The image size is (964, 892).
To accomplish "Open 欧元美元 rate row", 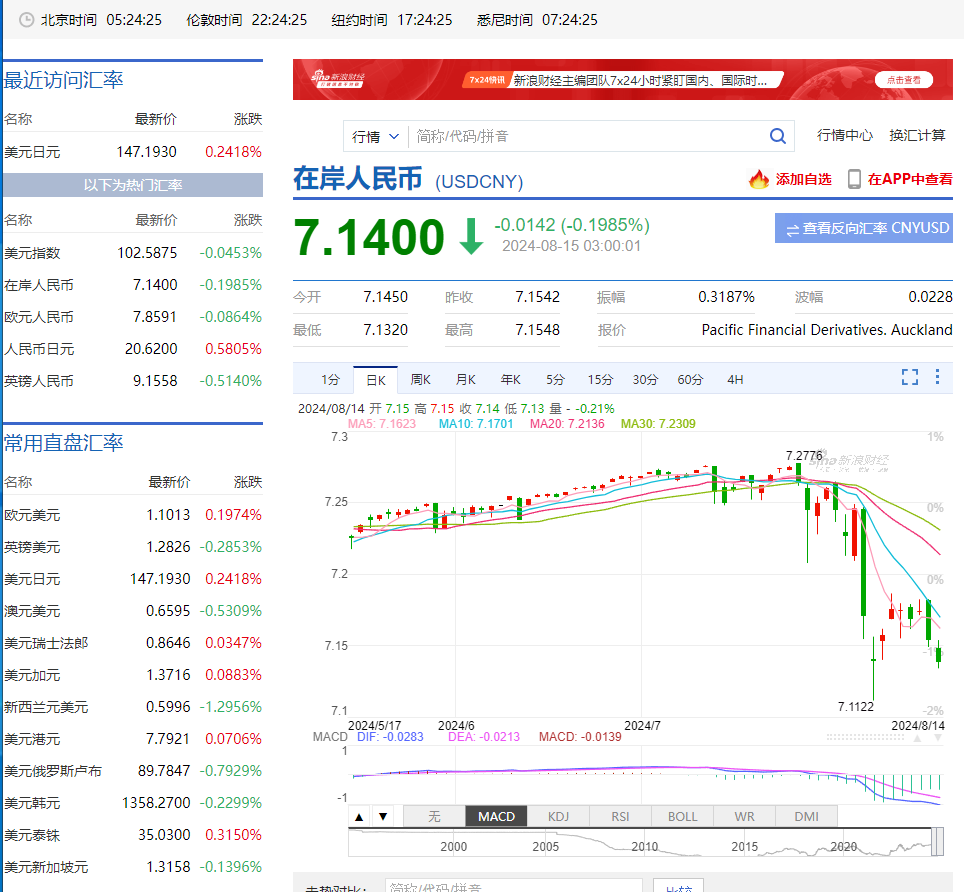I will [133, 515].
